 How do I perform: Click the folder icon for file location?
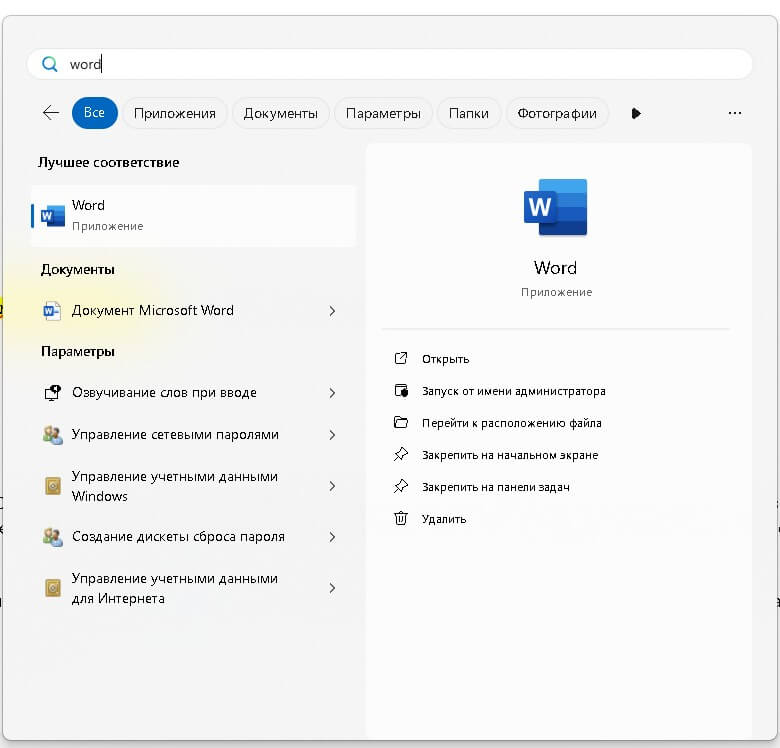point(401,423)
